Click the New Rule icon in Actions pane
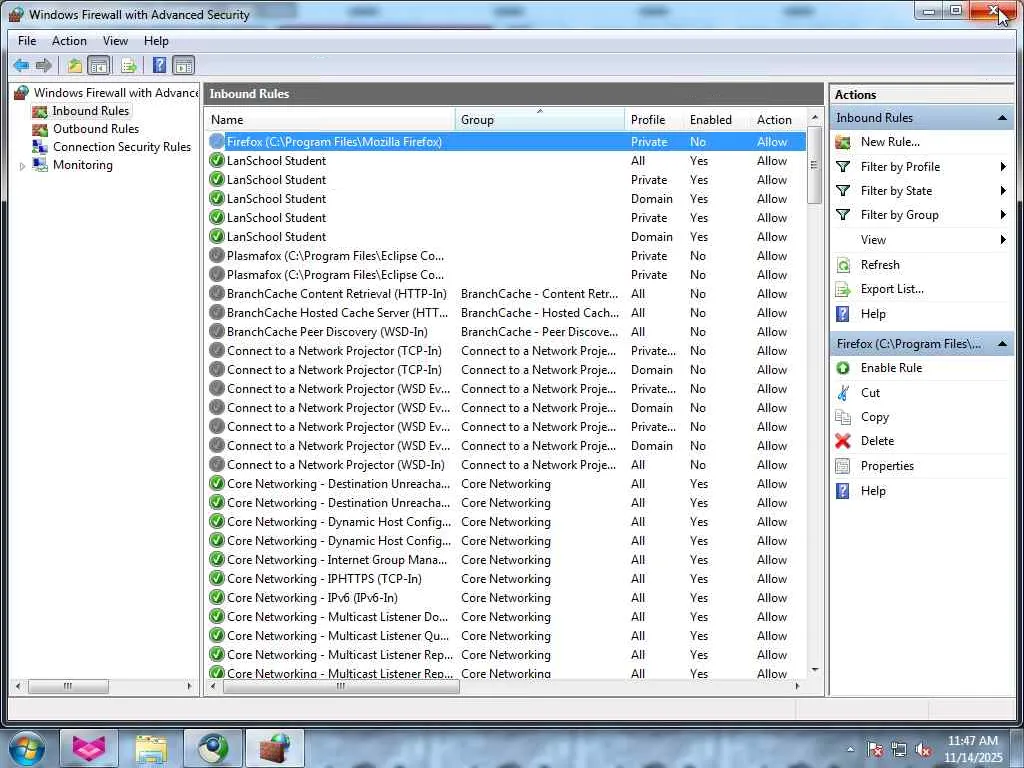Screen dimensions: 1024x768 coord(843,142)
